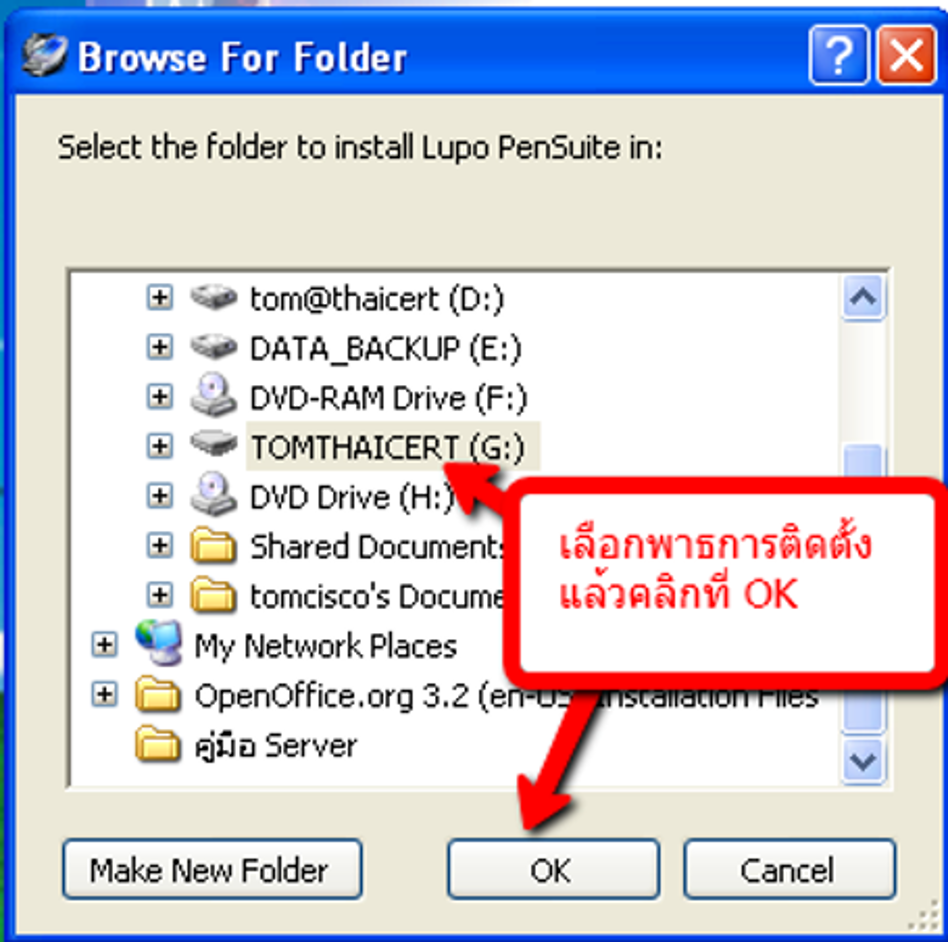Click the tom@thaicert (D:) hard drive icon

pos(213,297)
